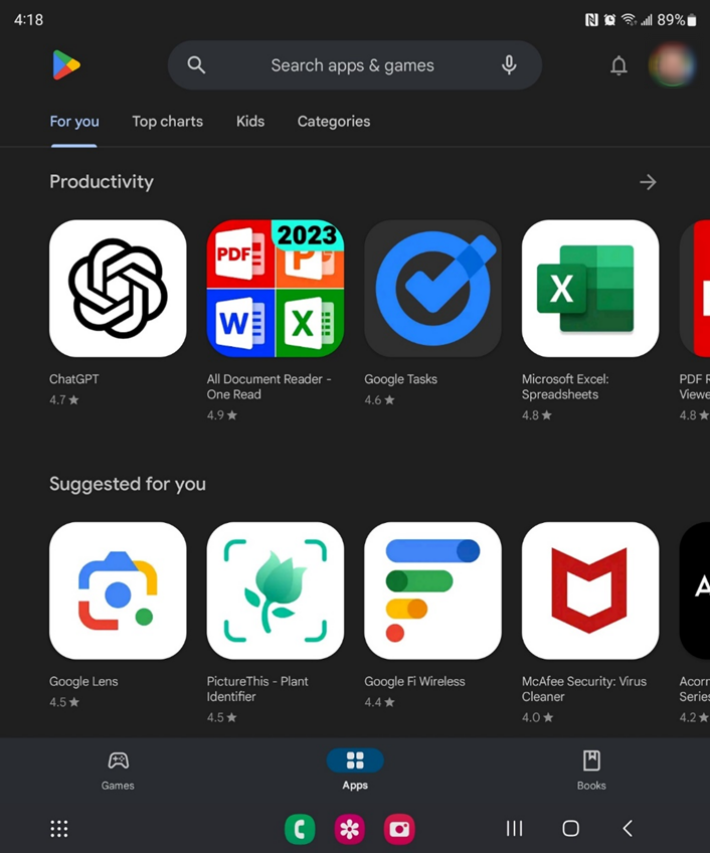This screenshot has height=853, width=710.
Task: Tap the search magnifier icon
Action: tap(196, 65)
